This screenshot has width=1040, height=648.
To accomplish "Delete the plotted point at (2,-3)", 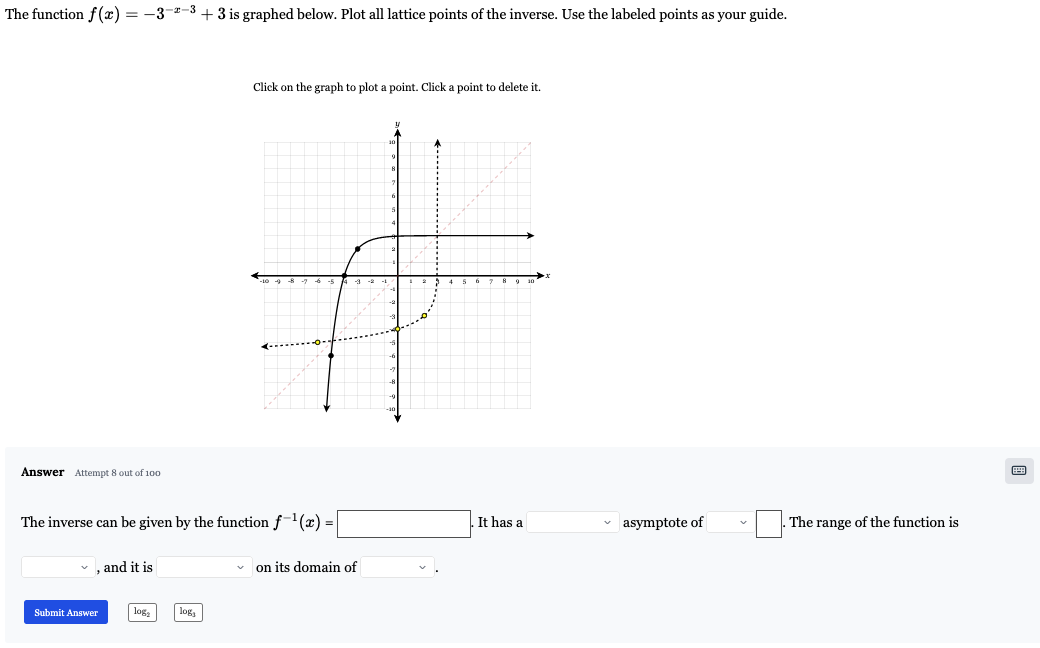I will click(425, 317).
